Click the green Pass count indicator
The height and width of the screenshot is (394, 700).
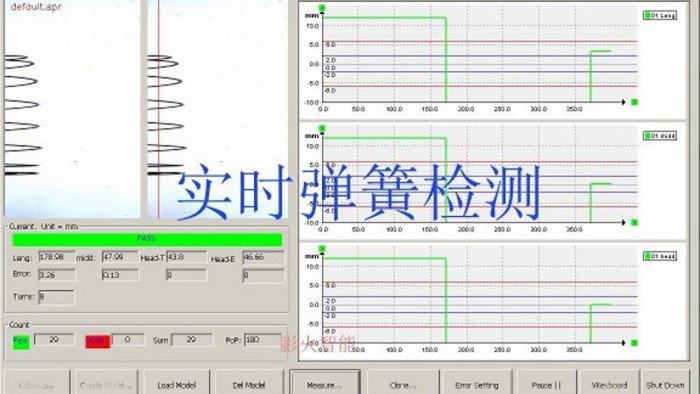(21, 341)
